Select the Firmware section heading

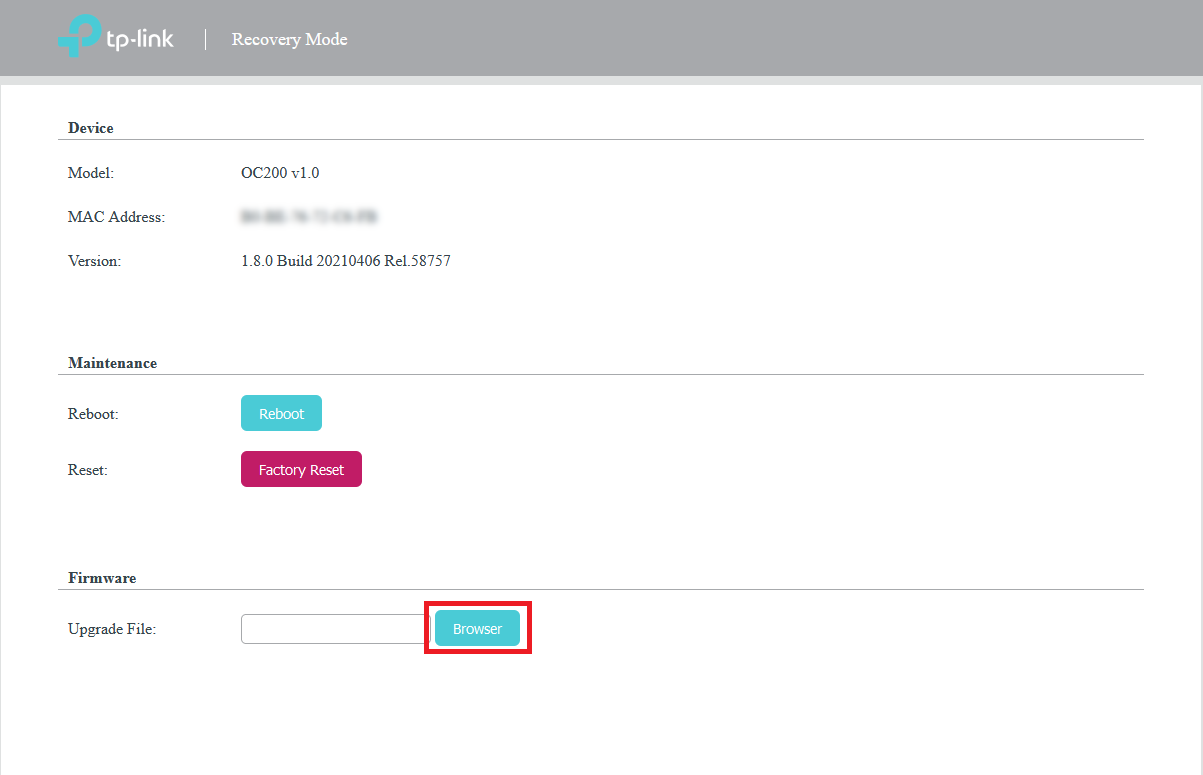pyautogui.click(x=102, y=578)
